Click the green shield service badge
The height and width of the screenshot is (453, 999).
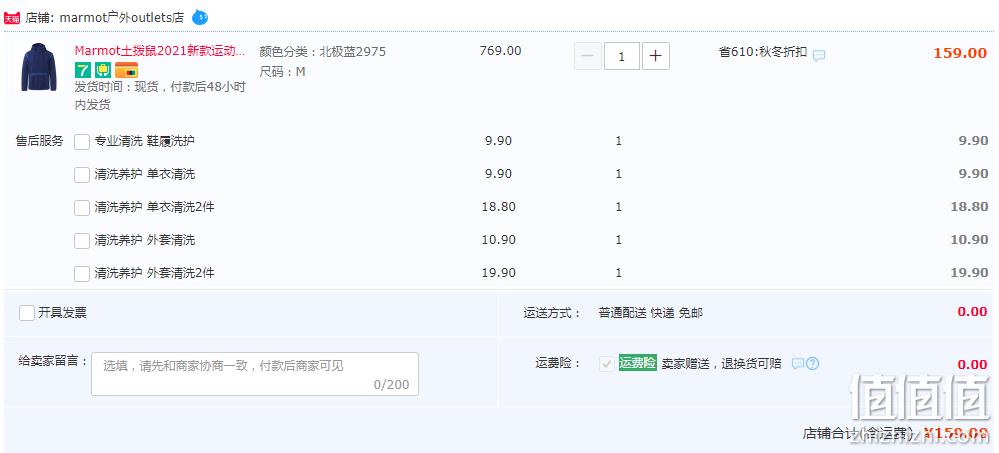(103, 70)
